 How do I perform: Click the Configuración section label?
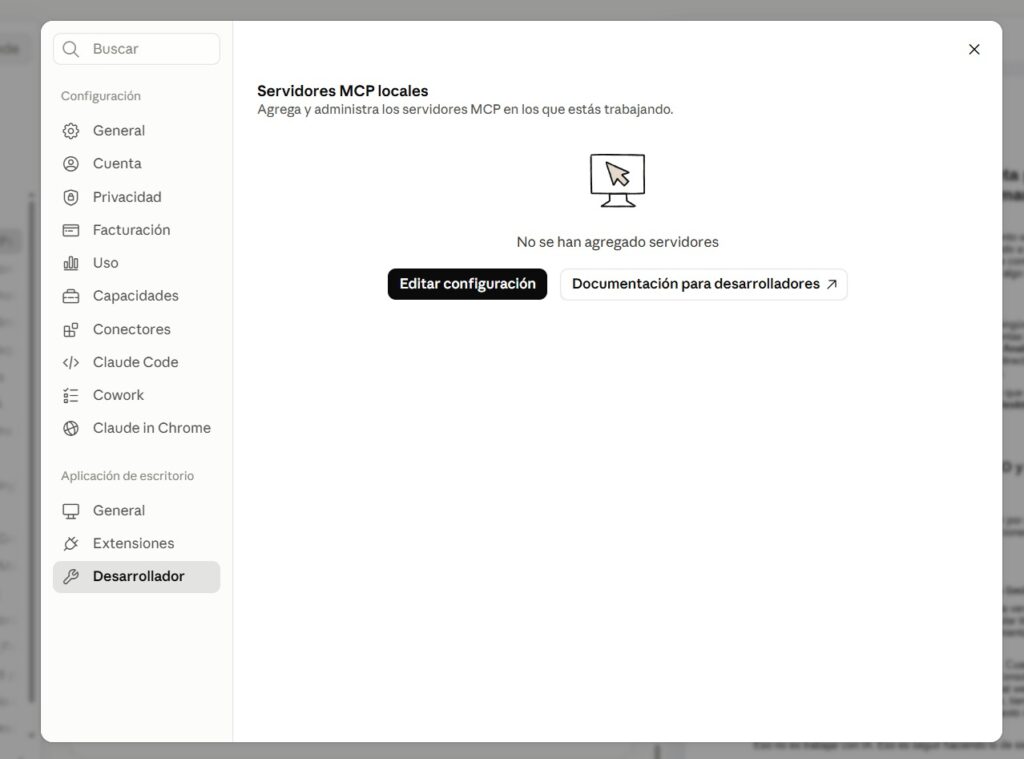tap(101, 96)
